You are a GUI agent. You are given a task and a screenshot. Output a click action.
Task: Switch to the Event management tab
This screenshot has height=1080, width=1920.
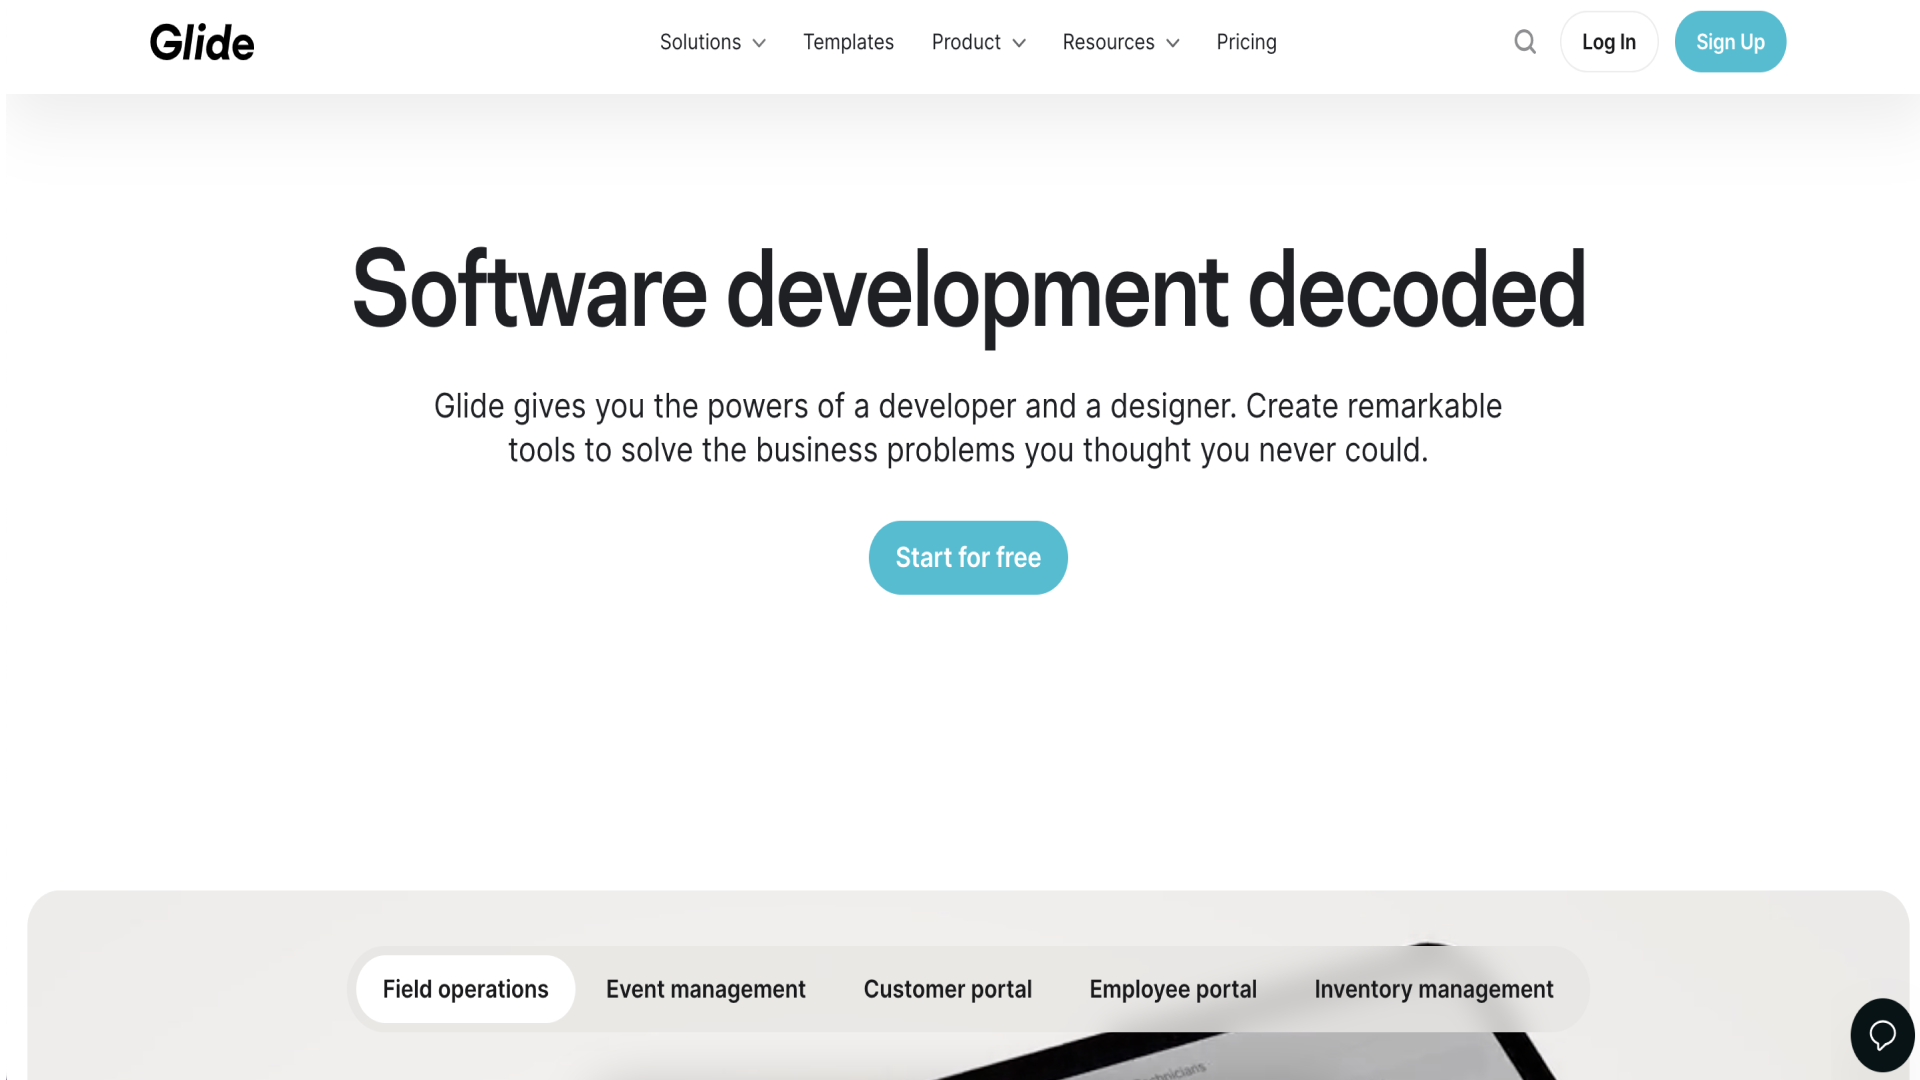(705, 989)
